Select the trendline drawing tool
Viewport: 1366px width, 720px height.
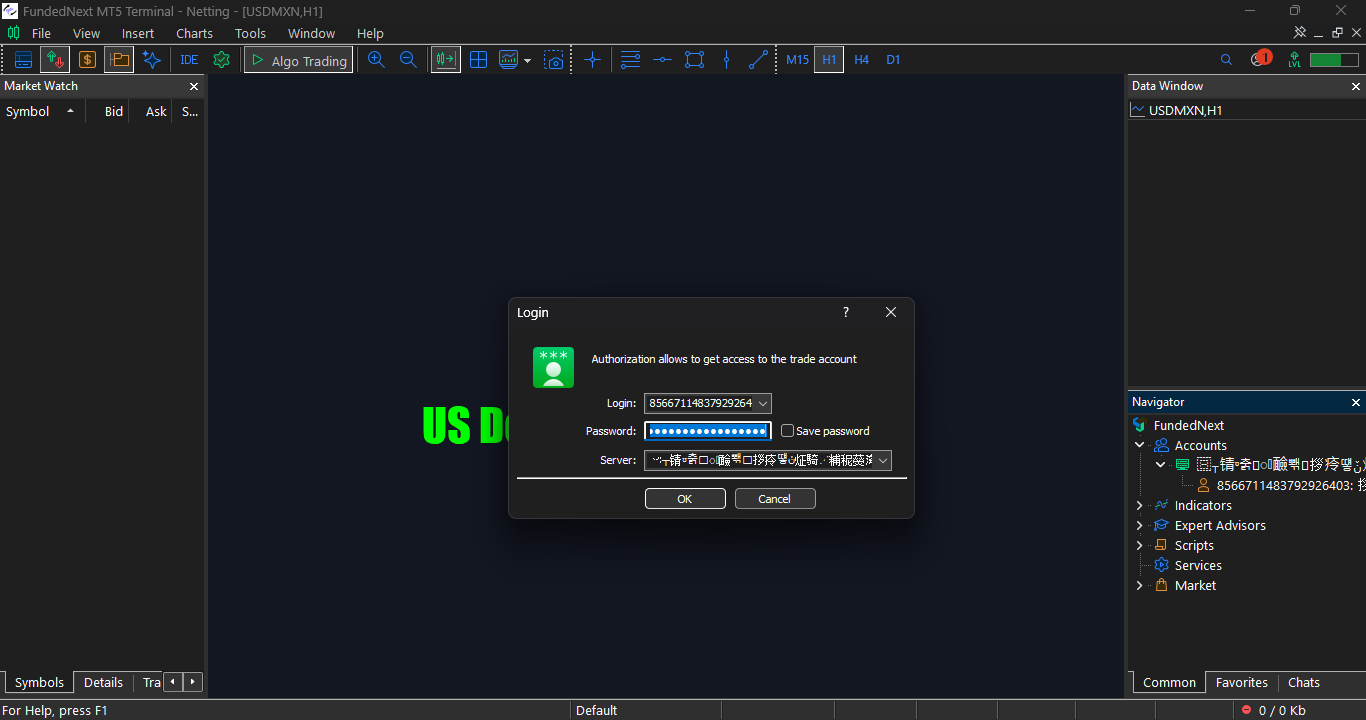click(x=758, y=60)
